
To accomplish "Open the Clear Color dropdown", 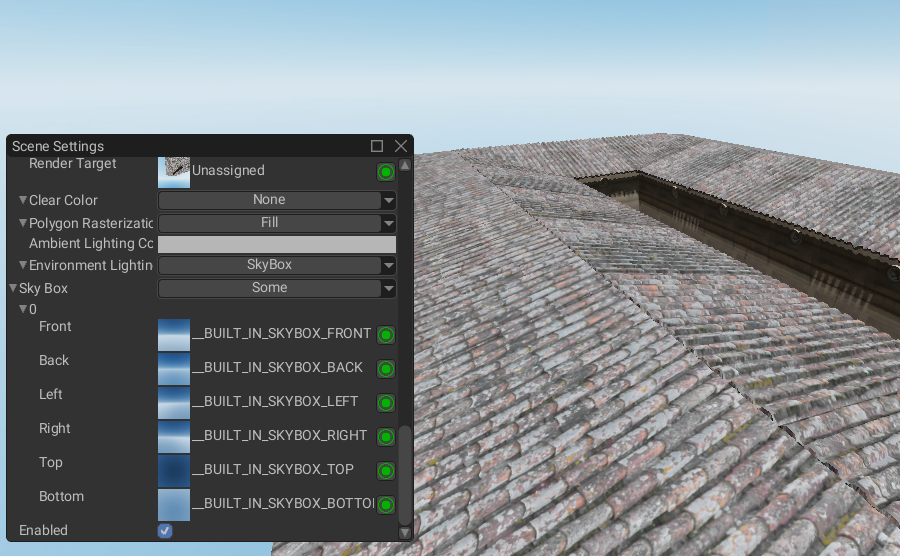I will coord(277,201).
